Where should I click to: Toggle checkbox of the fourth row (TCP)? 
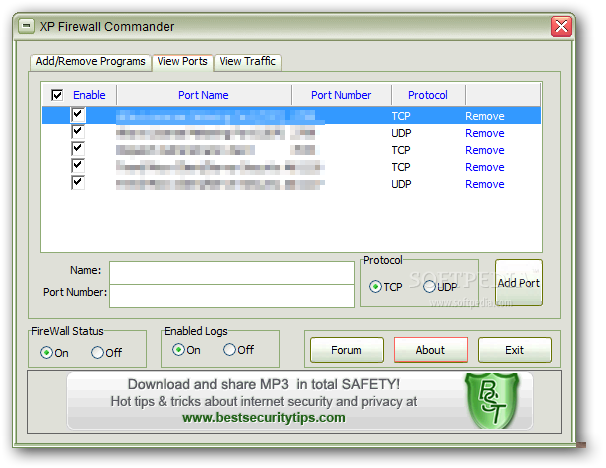pos(78,166)
